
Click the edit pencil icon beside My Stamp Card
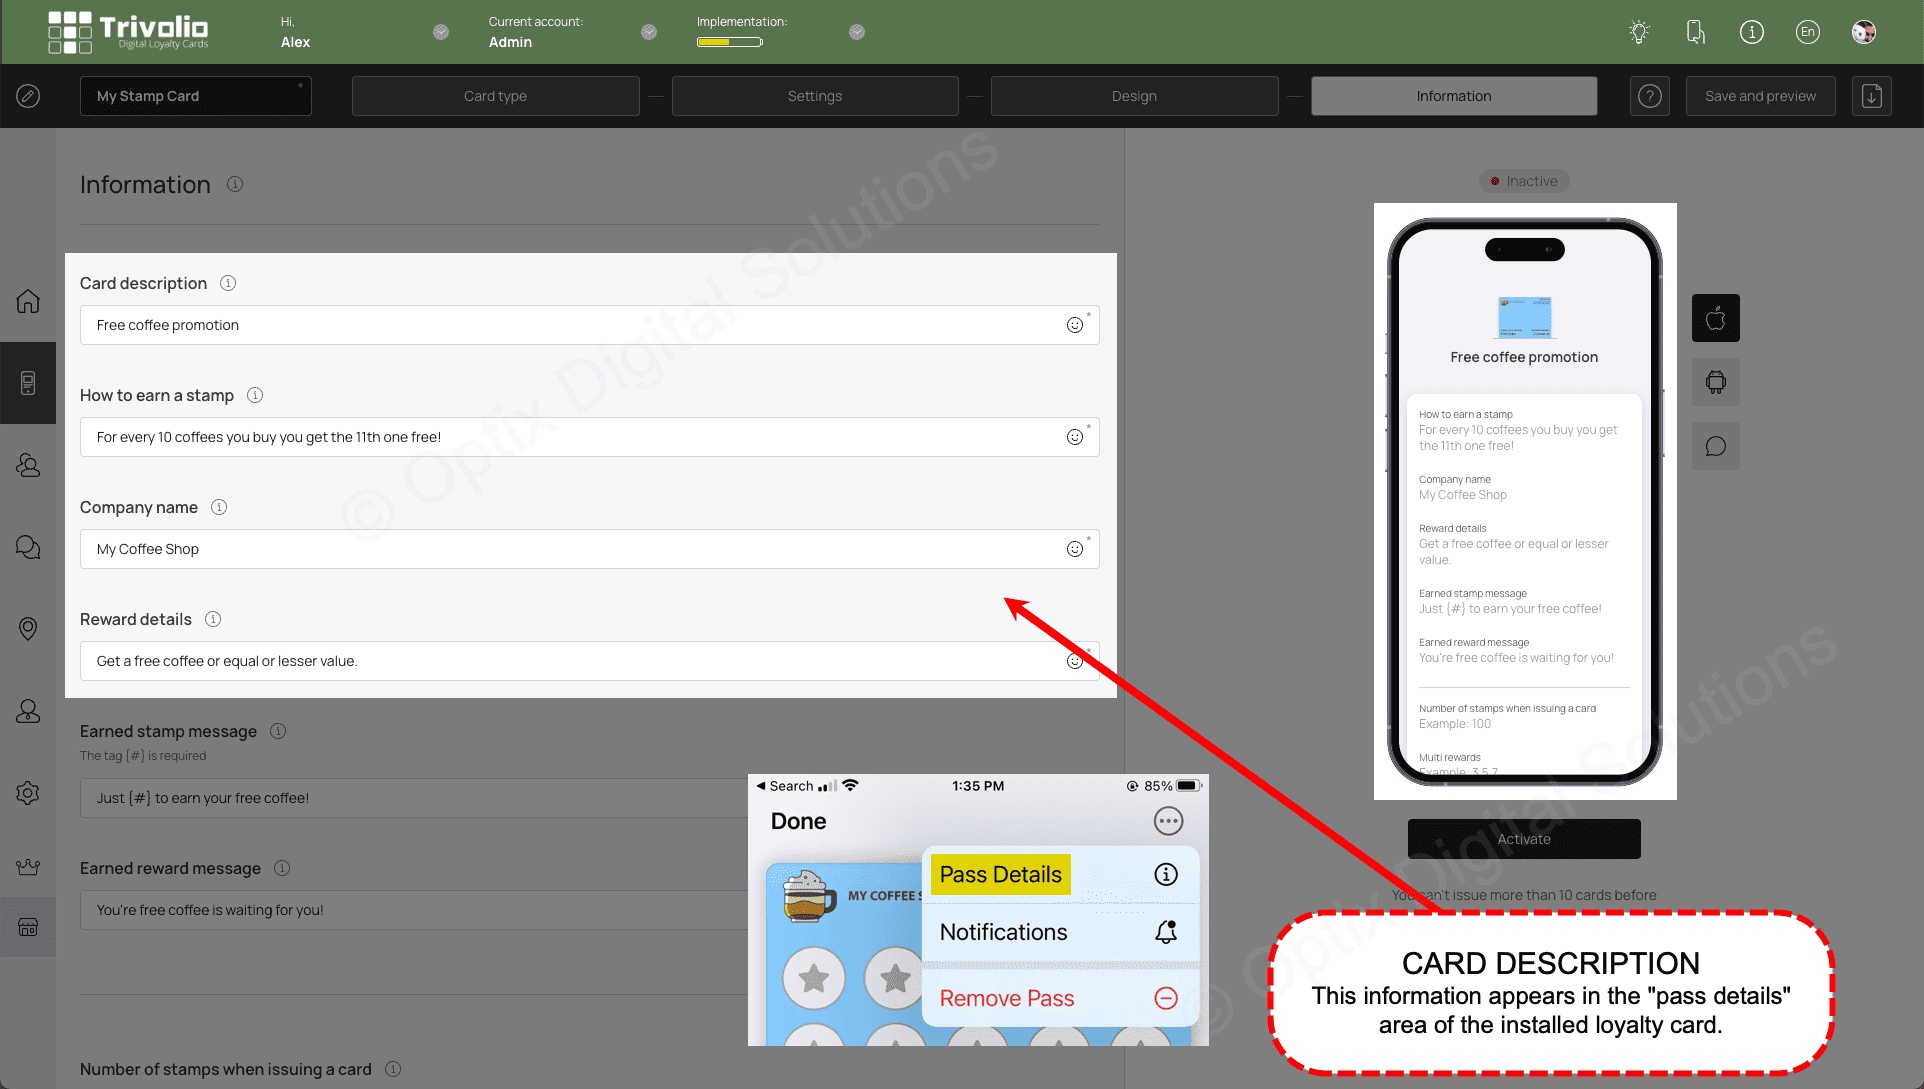point(28,96)
